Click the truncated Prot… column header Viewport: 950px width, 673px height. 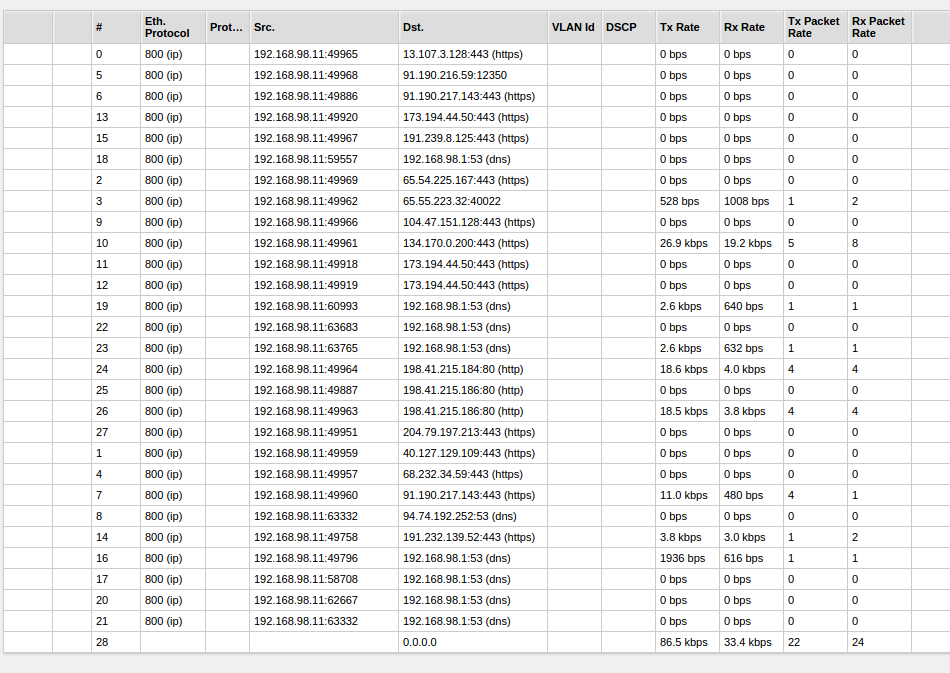pos(227,27)
